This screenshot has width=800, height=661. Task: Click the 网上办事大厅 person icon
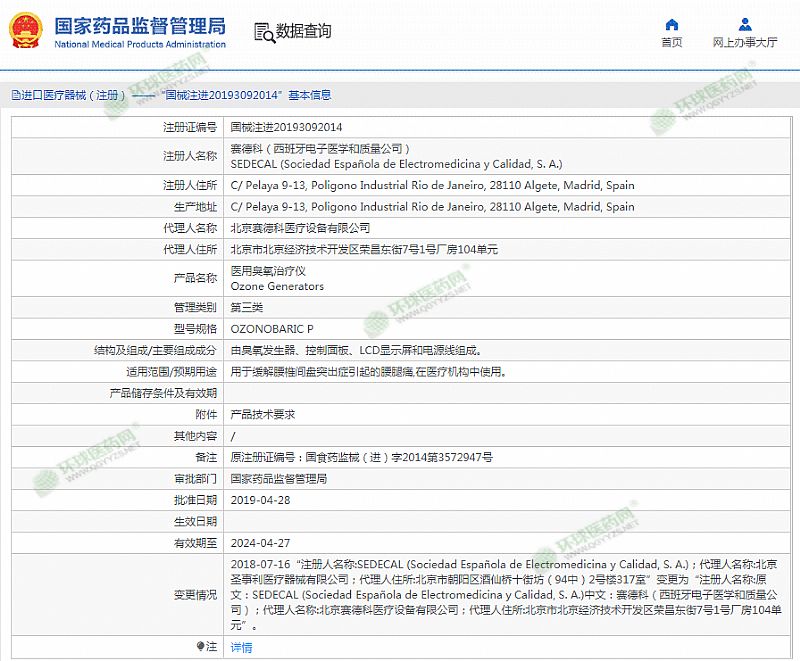pos(744,24)
